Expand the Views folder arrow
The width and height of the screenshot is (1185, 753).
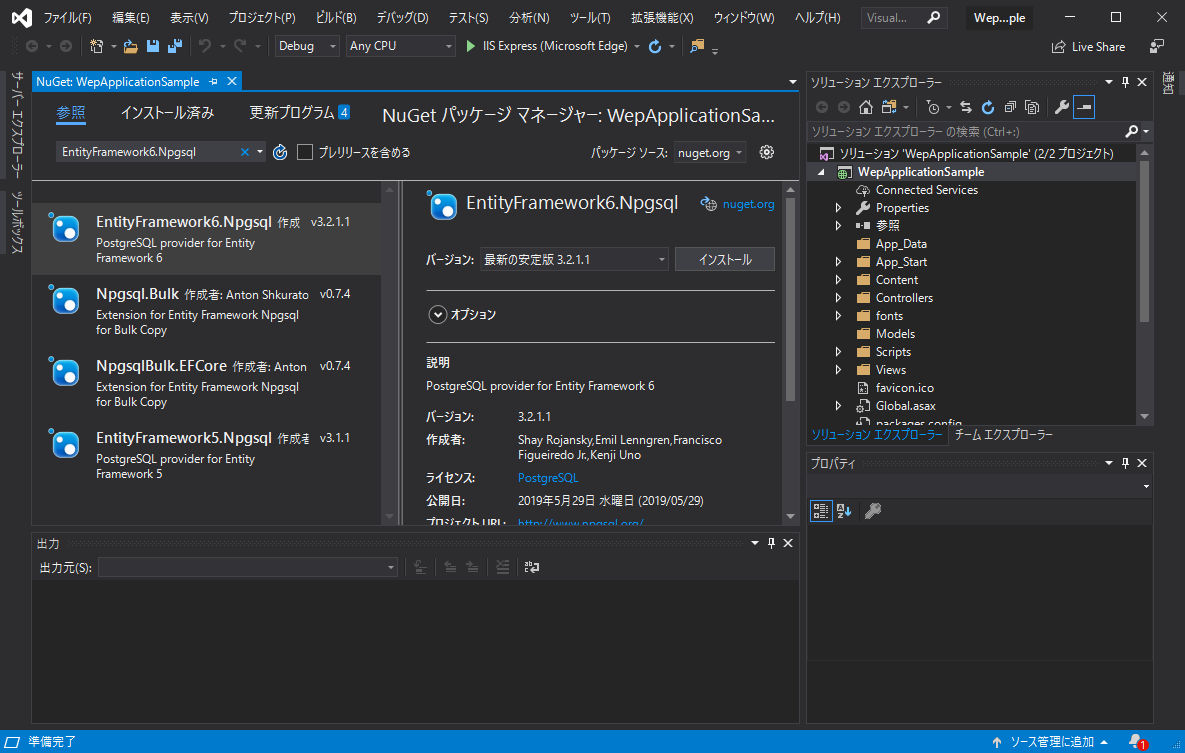[838, 370]
